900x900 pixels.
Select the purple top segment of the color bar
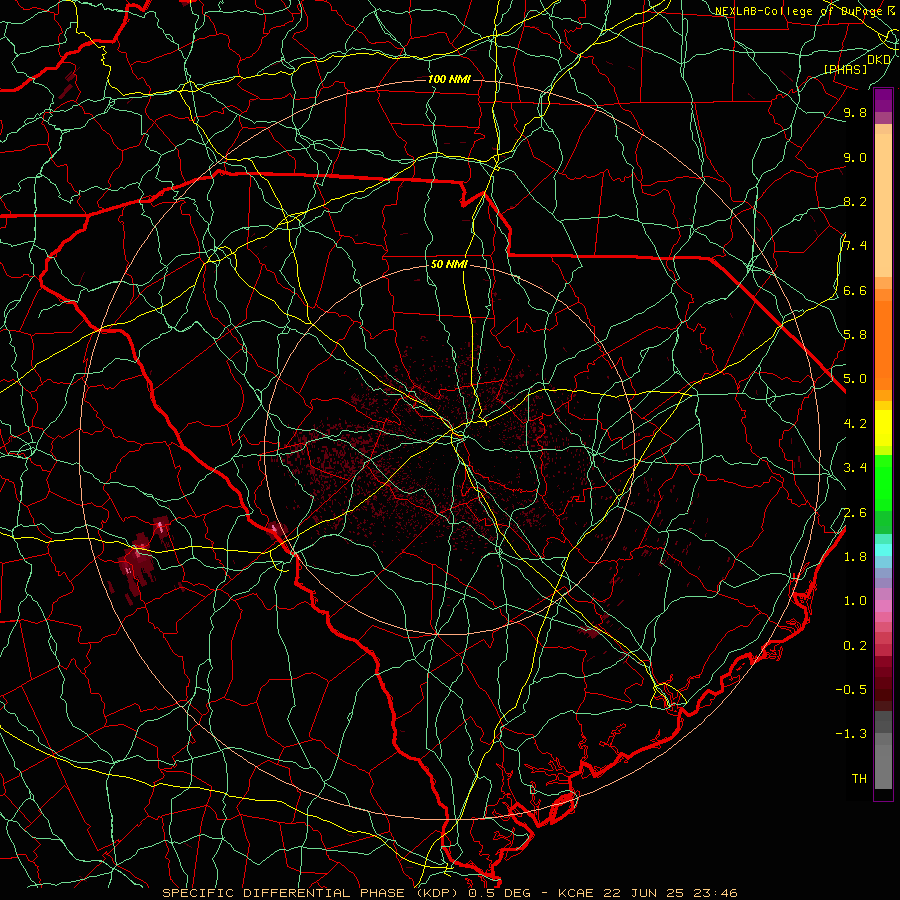(883, 100)
